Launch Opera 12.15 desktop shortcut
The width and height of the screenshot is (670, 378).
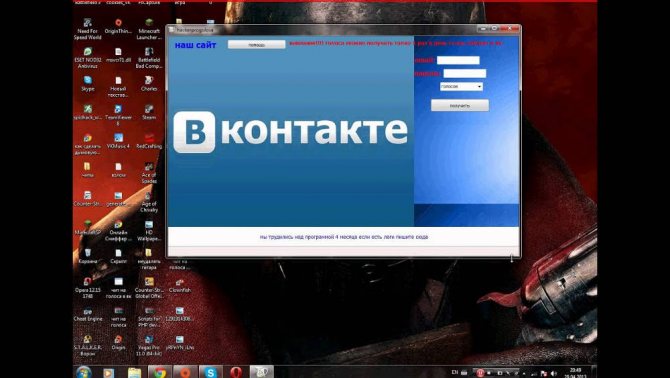(x=88, y=288)
